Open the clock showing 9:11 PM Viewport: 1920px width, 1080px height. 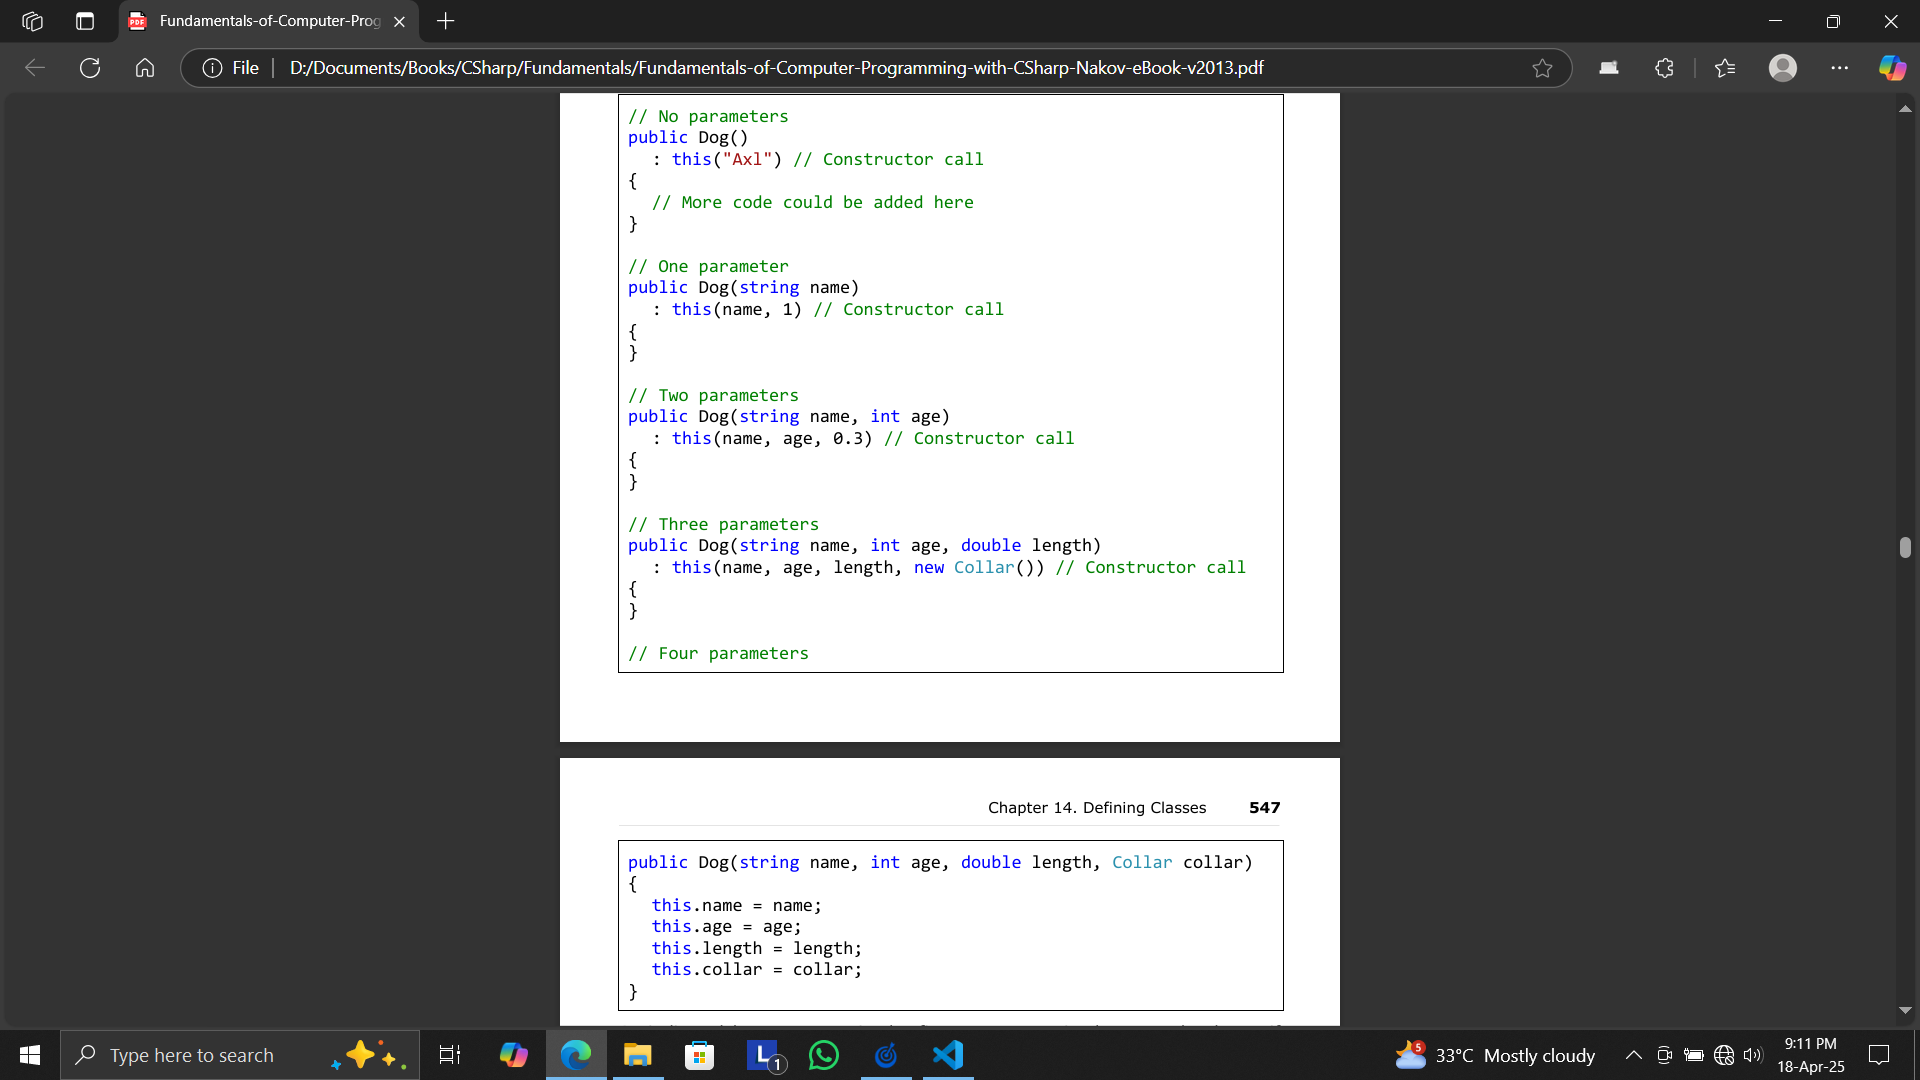tap(1811, 1055)
